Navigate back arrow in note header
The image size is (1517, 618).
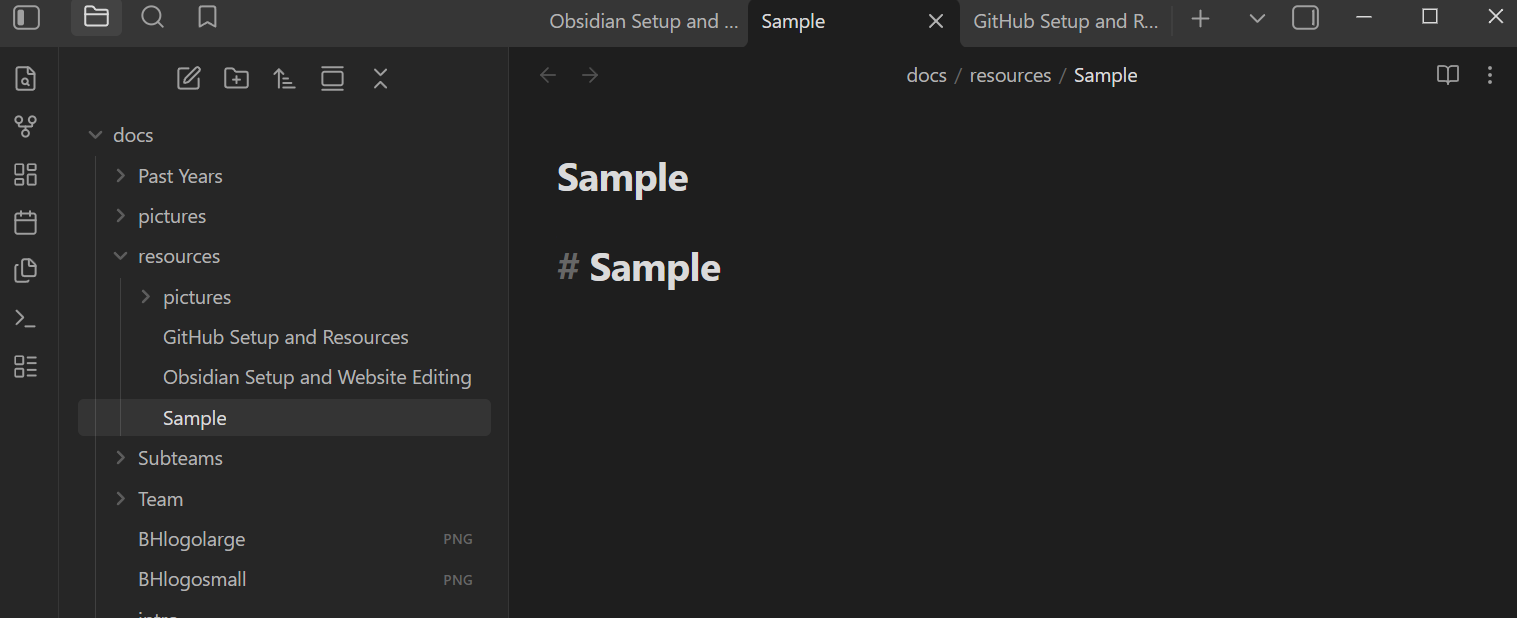click(x=548, y=75)
